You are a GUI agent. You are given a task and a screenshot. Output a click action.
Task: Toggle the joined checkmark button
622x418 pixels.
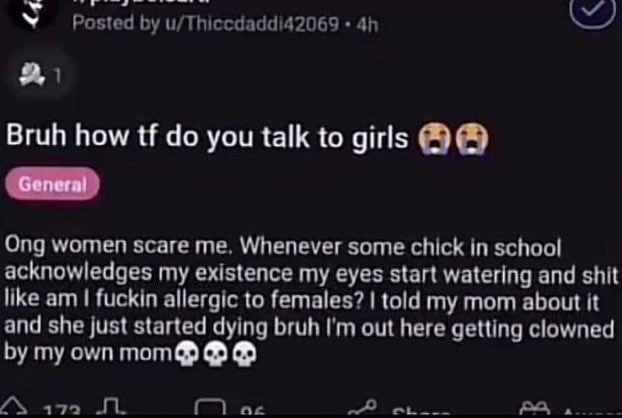[x=593, y=13]
